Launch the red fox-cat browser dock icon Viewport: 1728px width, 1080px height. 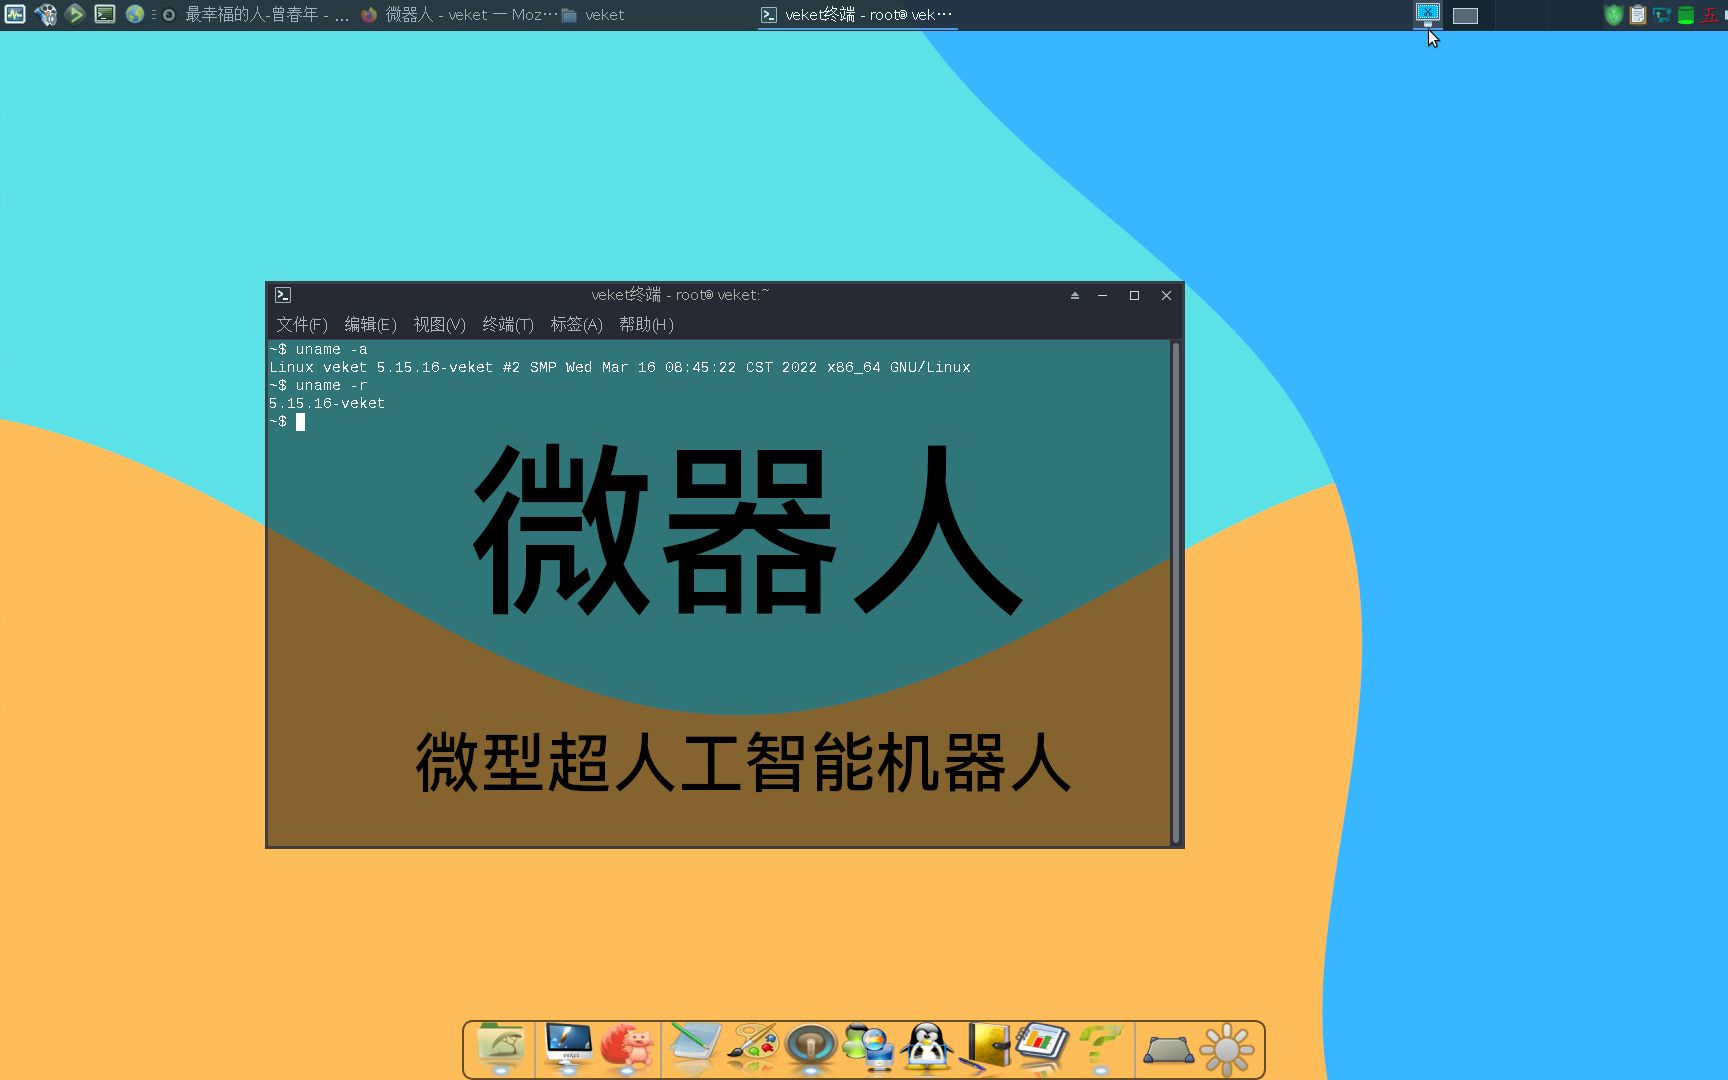(627, 1049)
